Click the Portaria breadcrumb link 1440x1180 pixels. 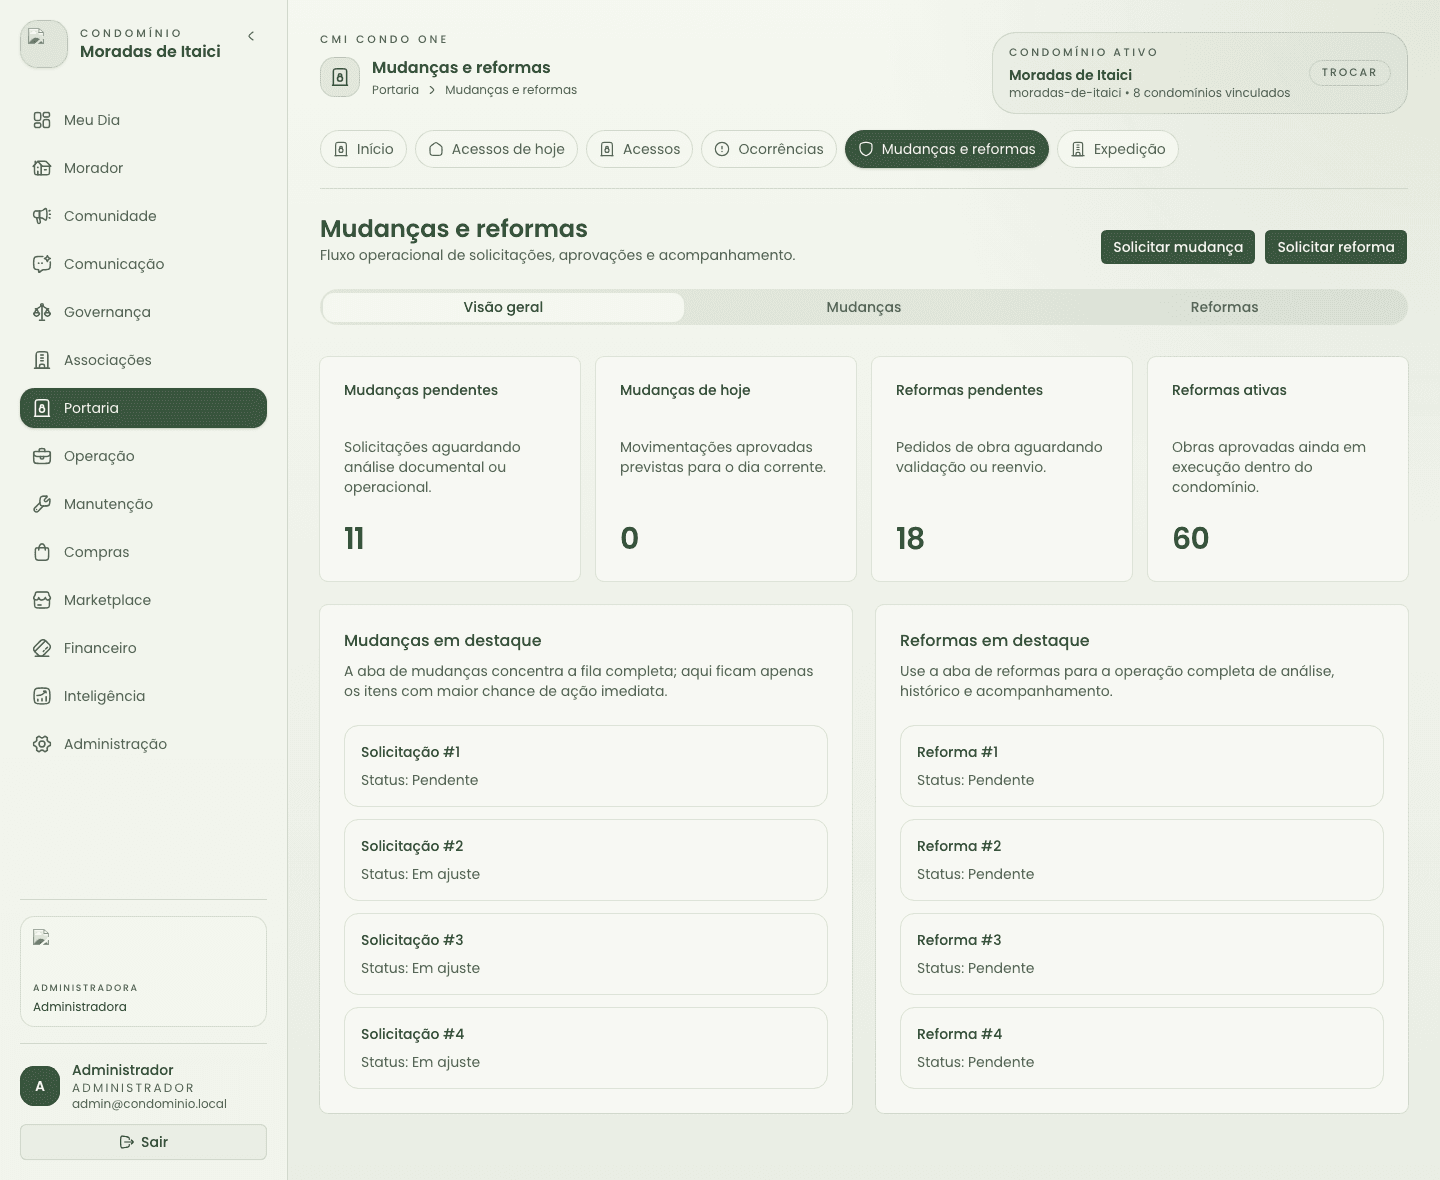point(395,90)
